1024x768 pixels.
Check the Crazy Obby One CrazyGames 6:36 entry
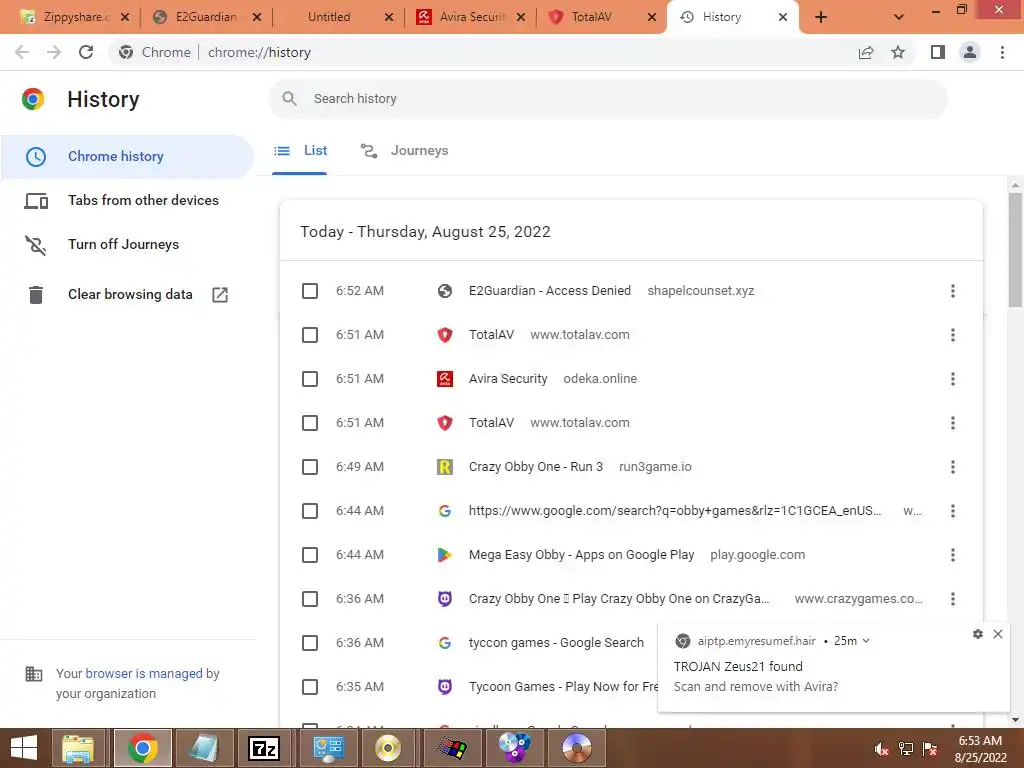(310, 599)
